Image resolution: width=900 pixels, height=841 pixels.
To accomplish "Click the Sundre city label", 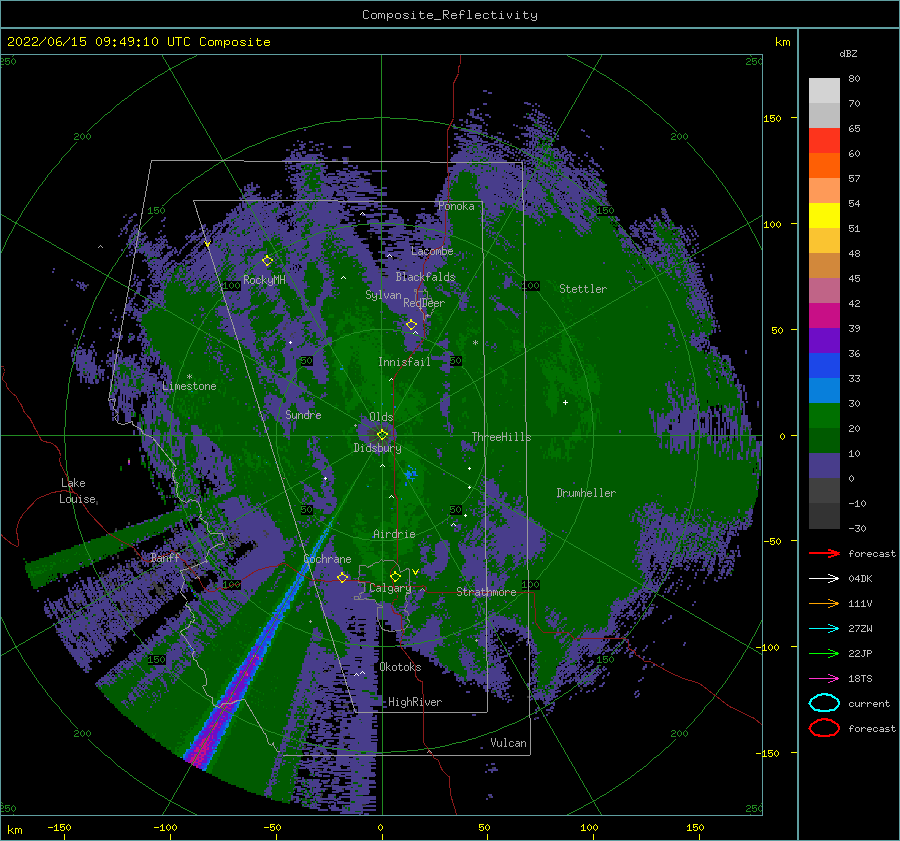I will coord(303,414).
